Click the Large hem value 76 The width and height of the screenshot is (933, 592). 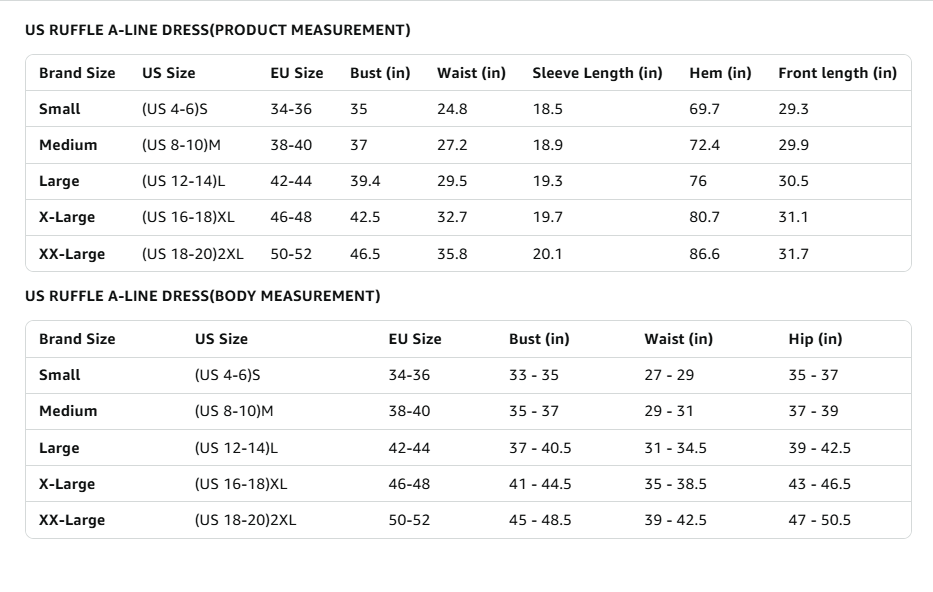[x=698, y=181]
